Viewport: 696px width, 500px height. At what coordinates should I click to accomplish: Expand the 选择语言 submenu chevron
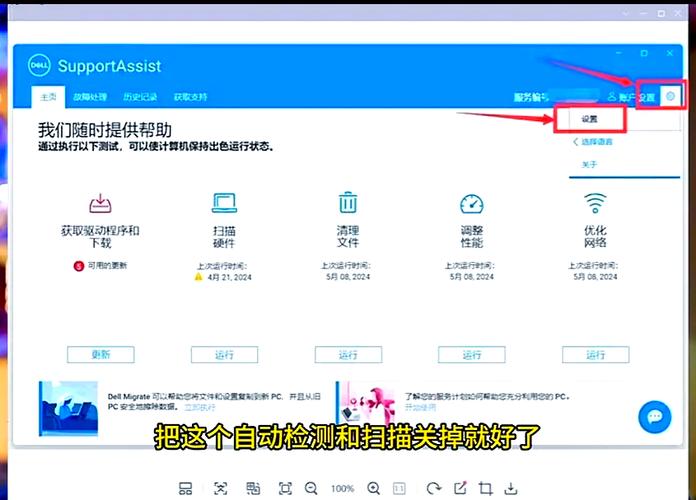click(575, 142)
